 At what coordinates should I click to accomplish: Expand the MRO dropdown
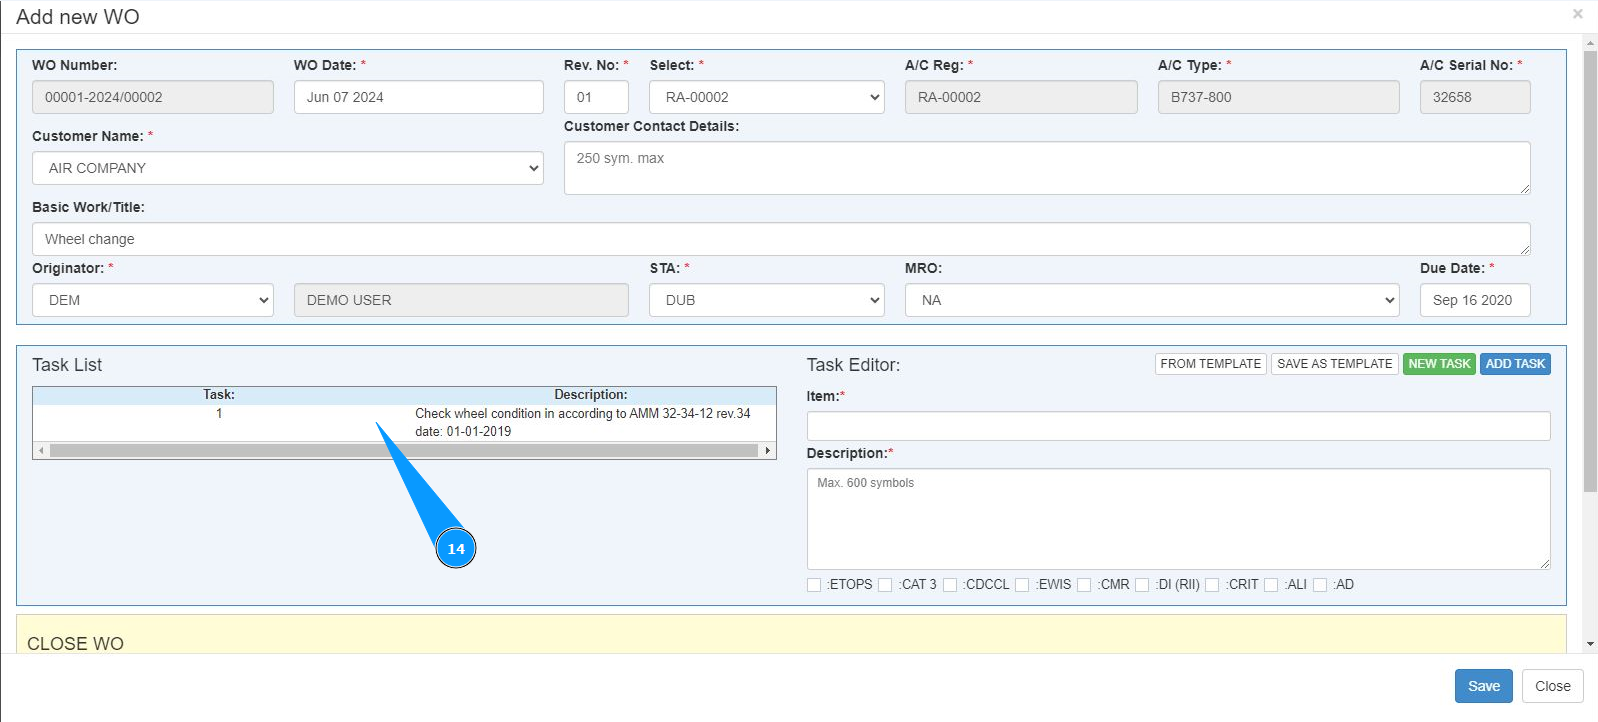tap(1151, 300)
